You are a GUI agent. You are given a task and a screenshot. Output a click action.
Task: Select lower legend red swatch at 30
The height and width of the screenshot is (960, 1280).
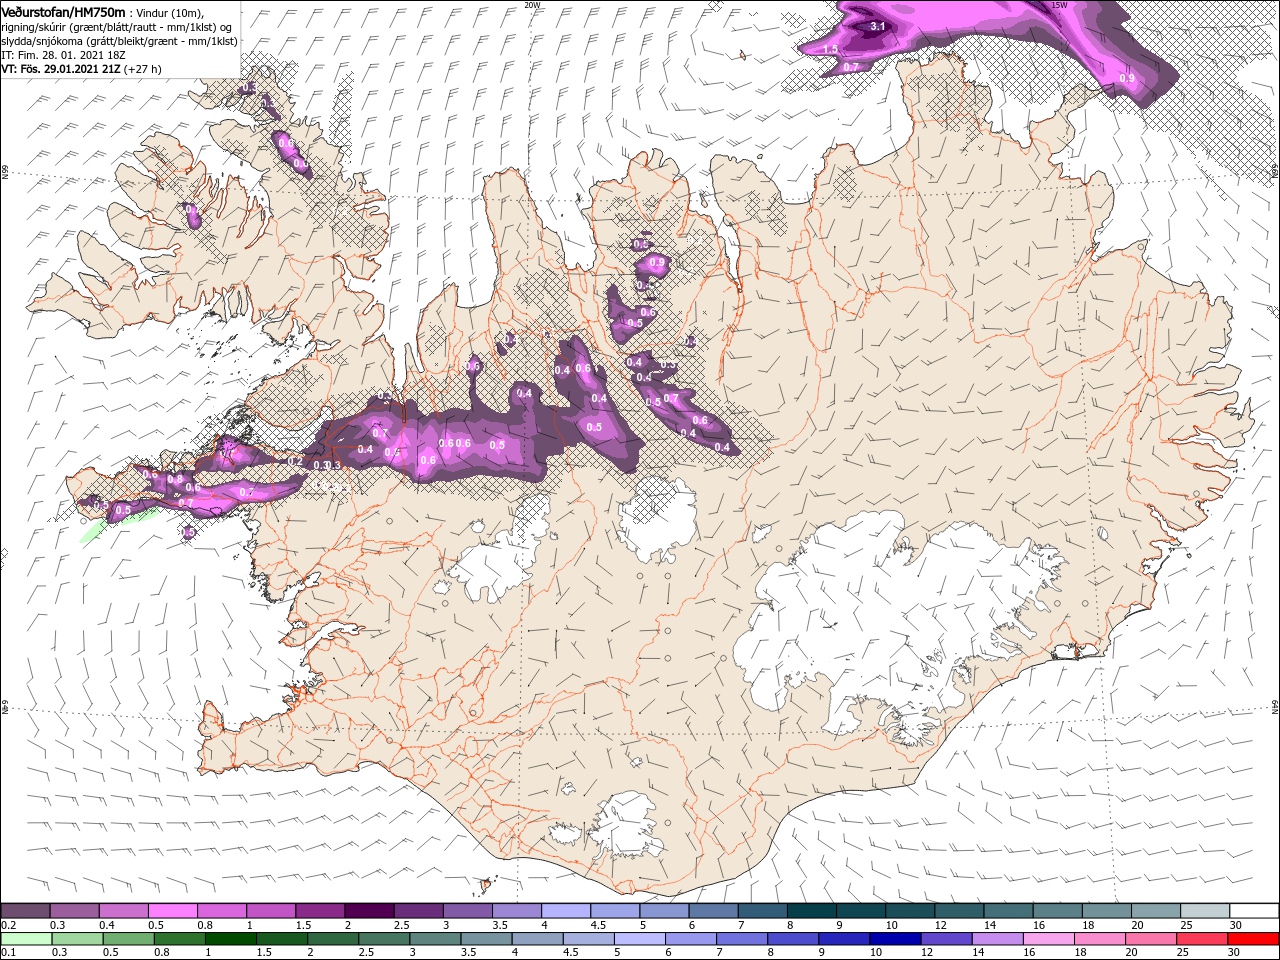click(1253, 939)
